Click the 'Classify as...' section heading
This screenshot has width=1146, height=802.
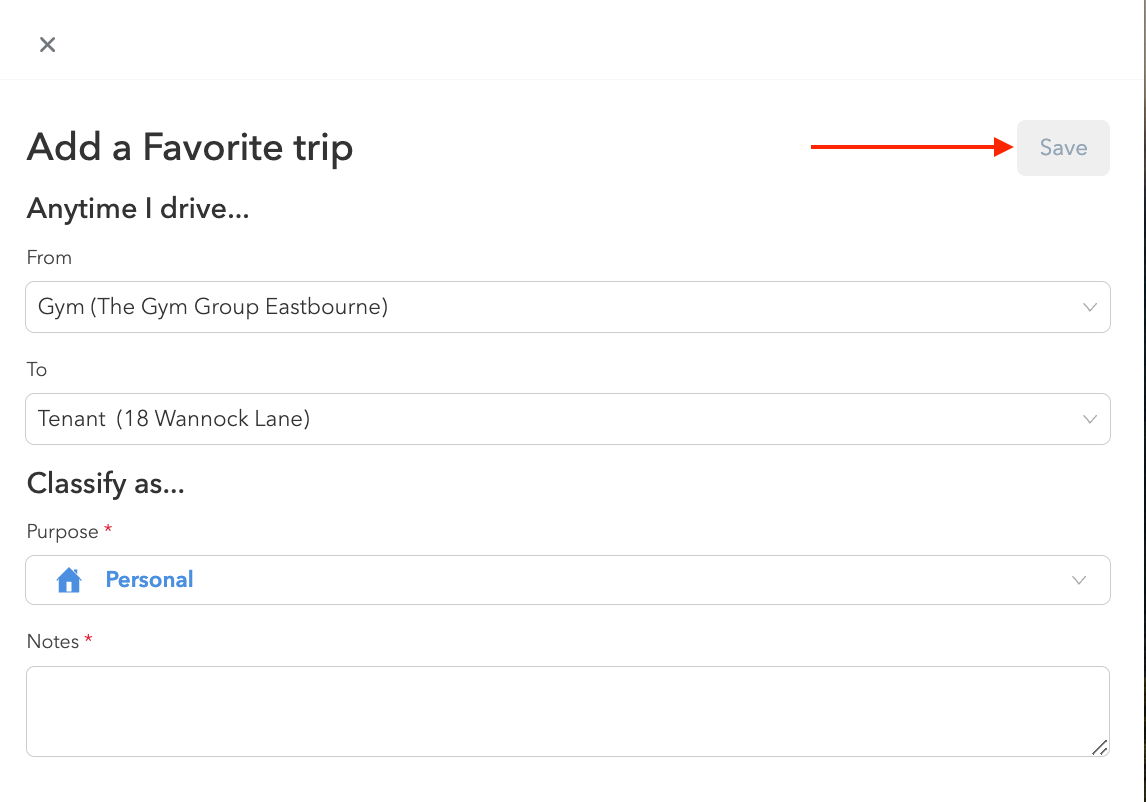click(105, 484)
